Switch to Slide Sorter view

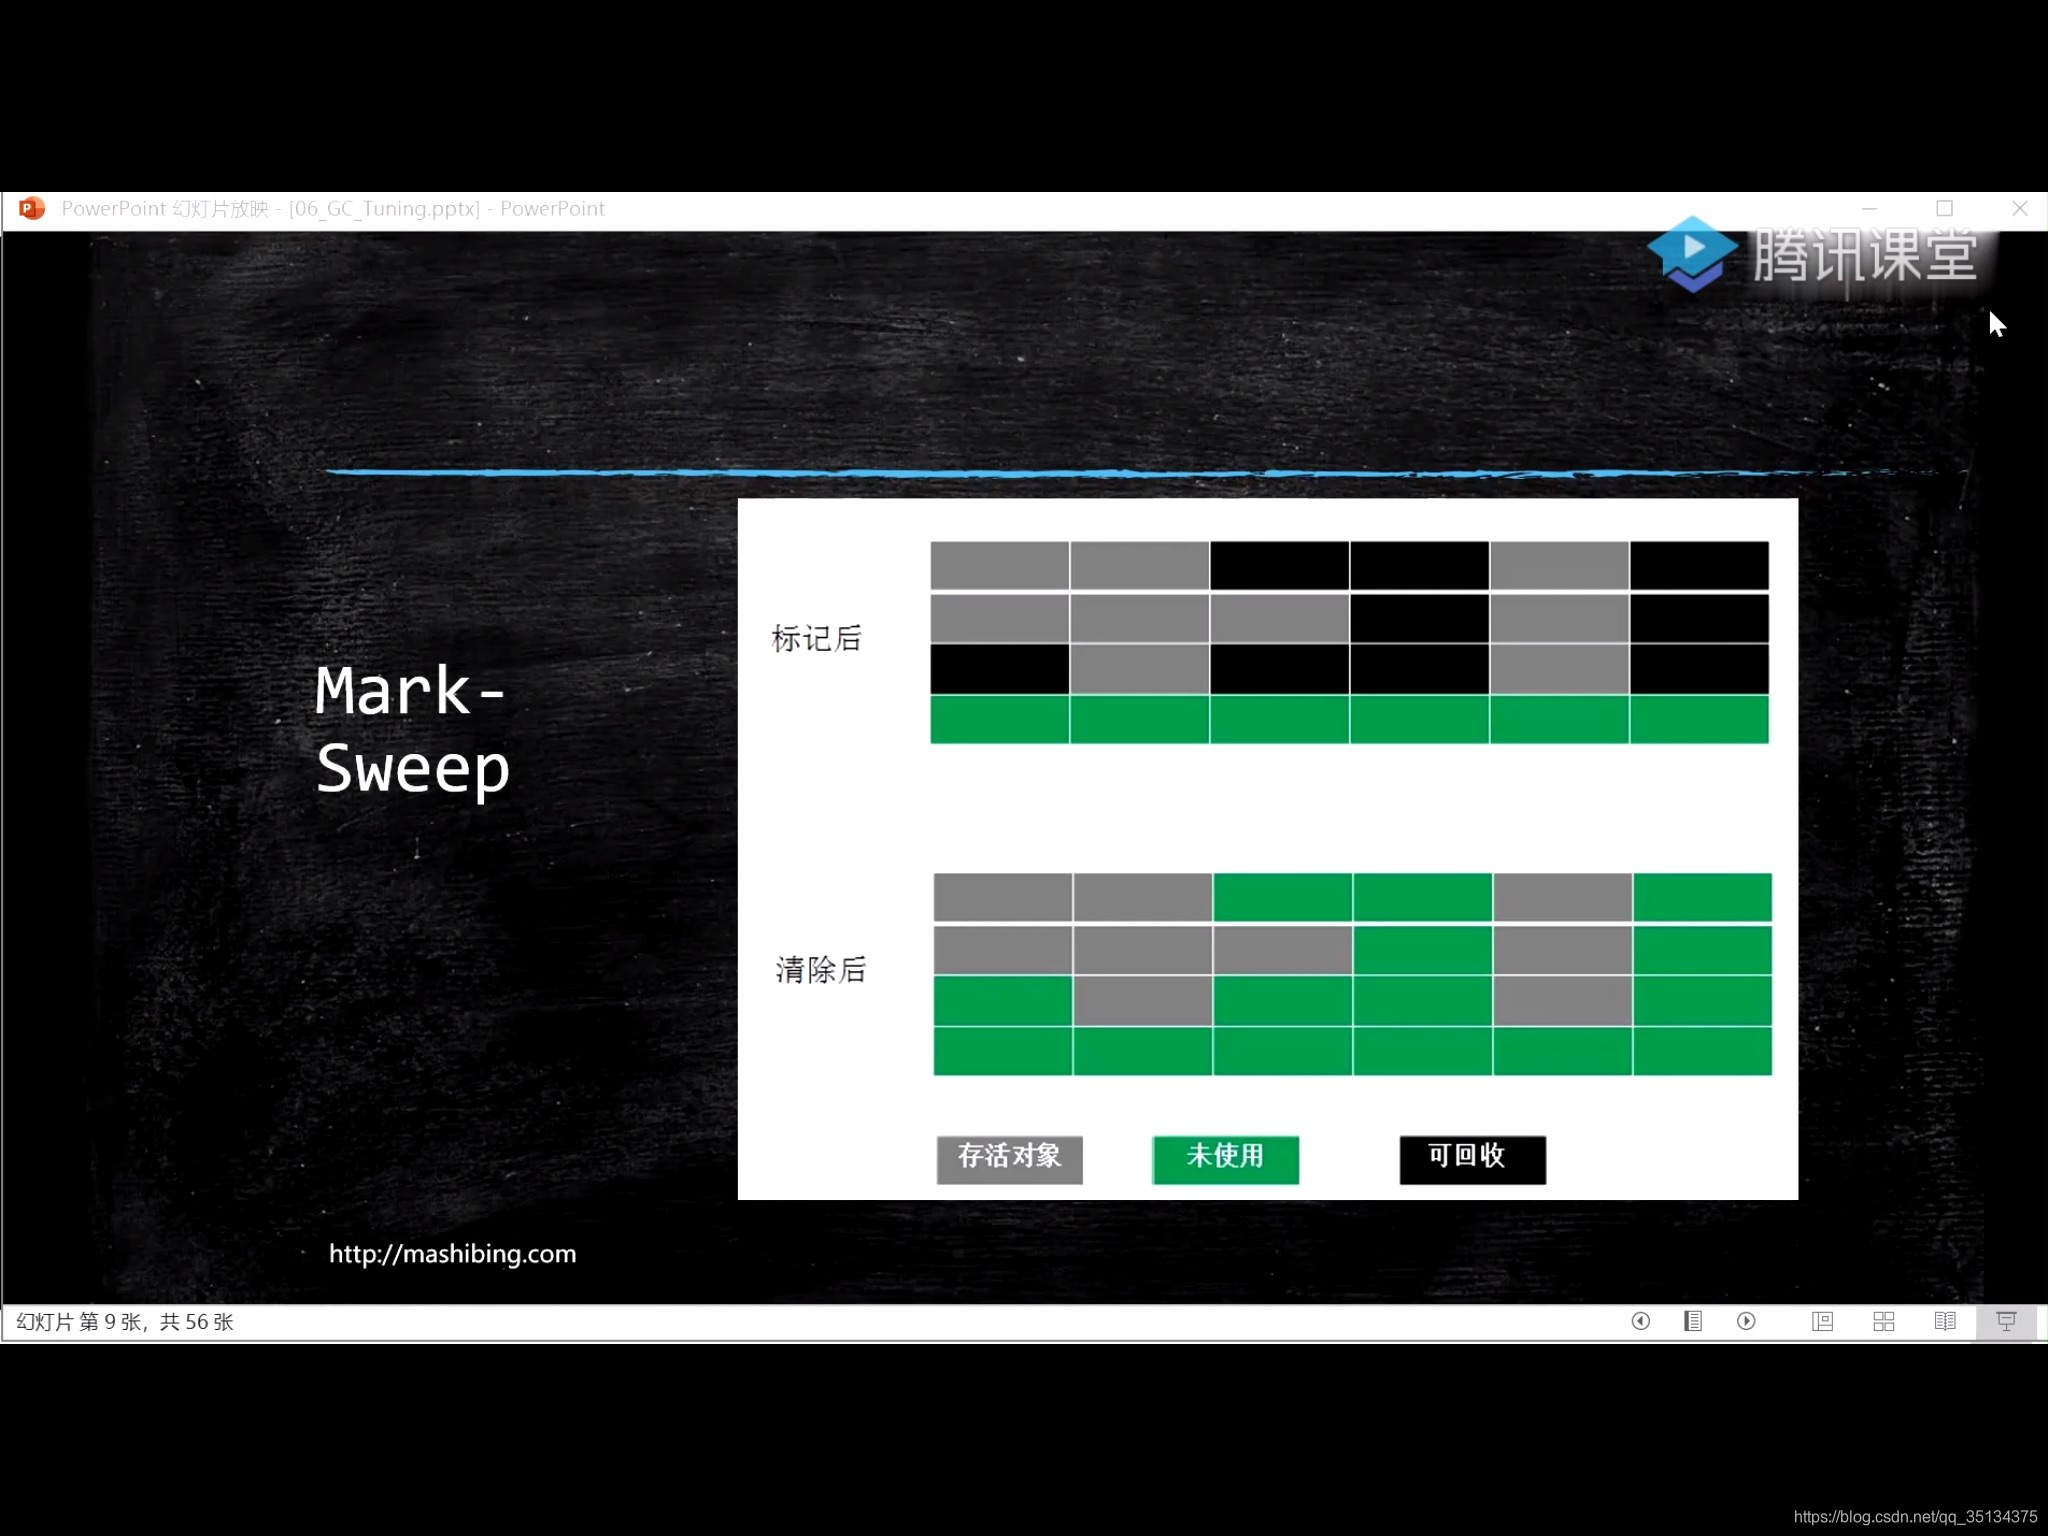(1883, 1321)
